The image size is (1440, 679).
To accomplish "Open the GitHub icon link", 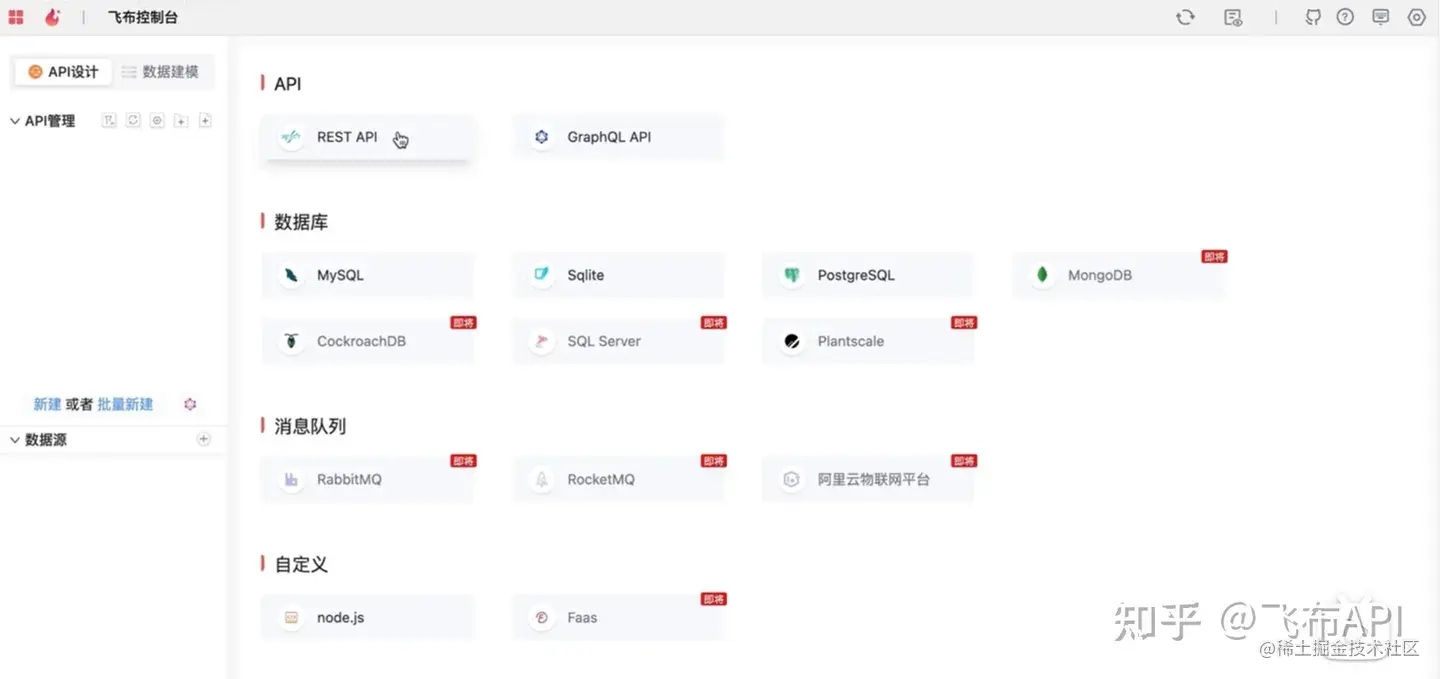I will (x=1313, y=17).
